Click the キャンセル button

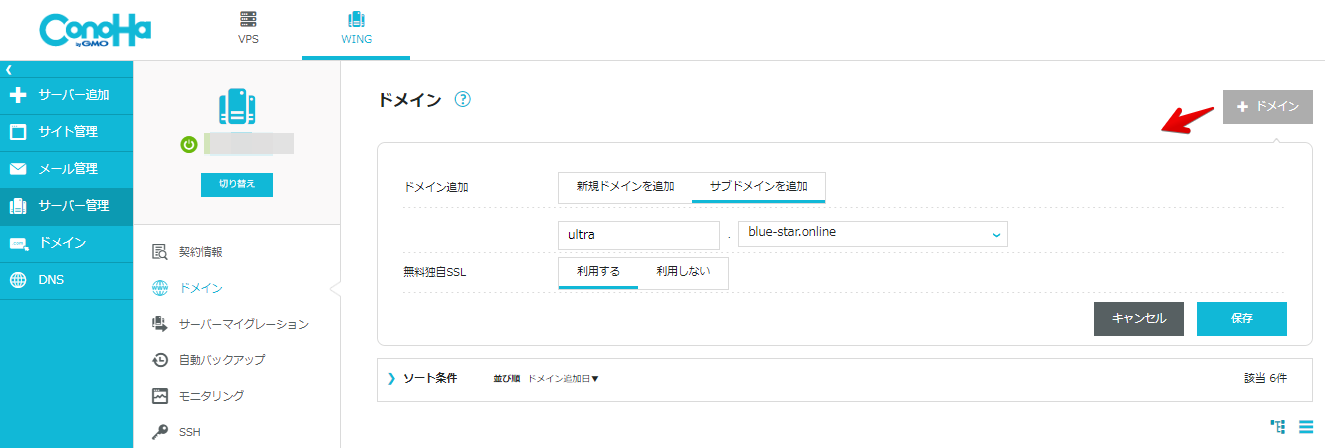1139,318
